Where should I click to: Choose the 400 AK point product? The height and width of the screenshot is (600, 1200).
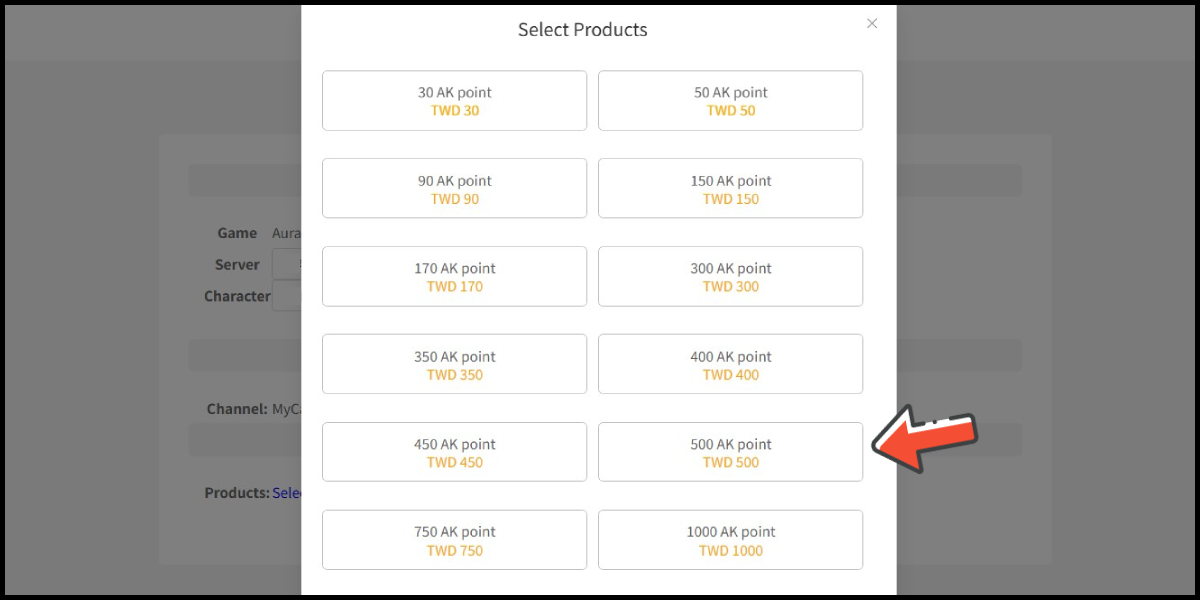pyautogui.click(x=730, y=364)
